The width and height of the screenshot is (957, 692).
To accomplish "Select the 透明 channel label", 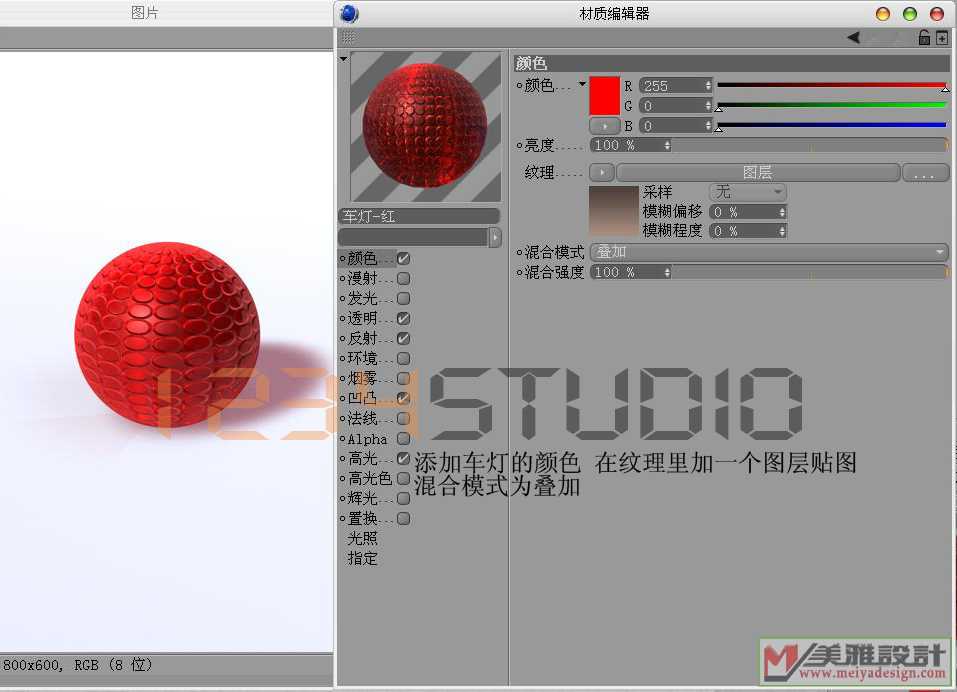I will [363, 319].
